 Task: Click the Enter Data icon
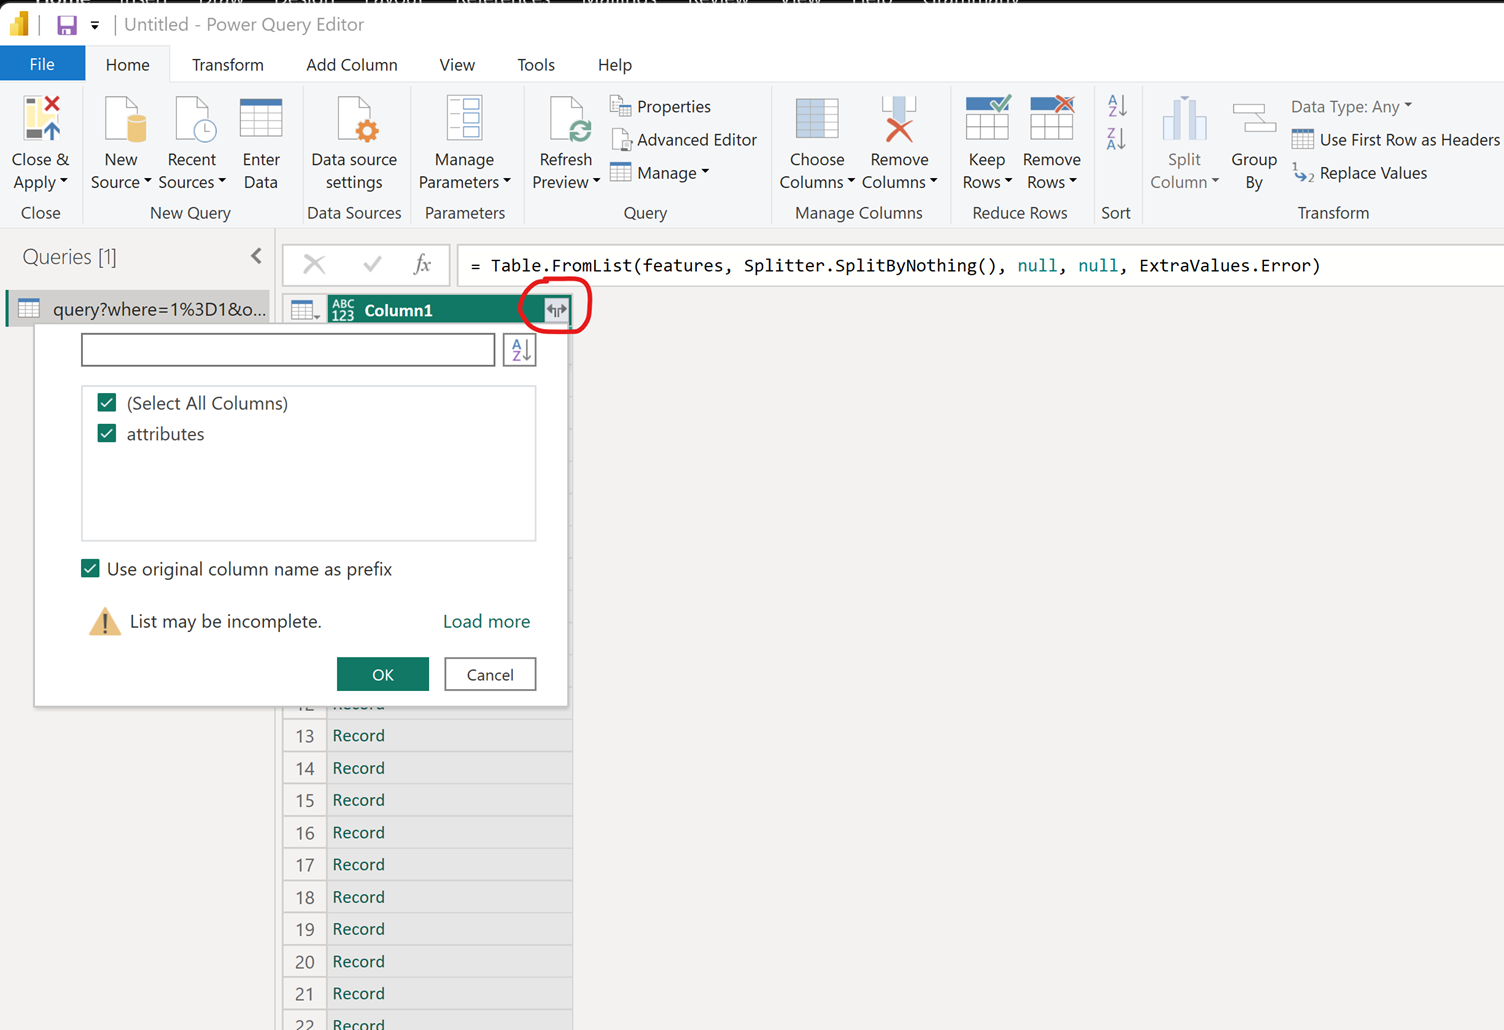[261, 120]
